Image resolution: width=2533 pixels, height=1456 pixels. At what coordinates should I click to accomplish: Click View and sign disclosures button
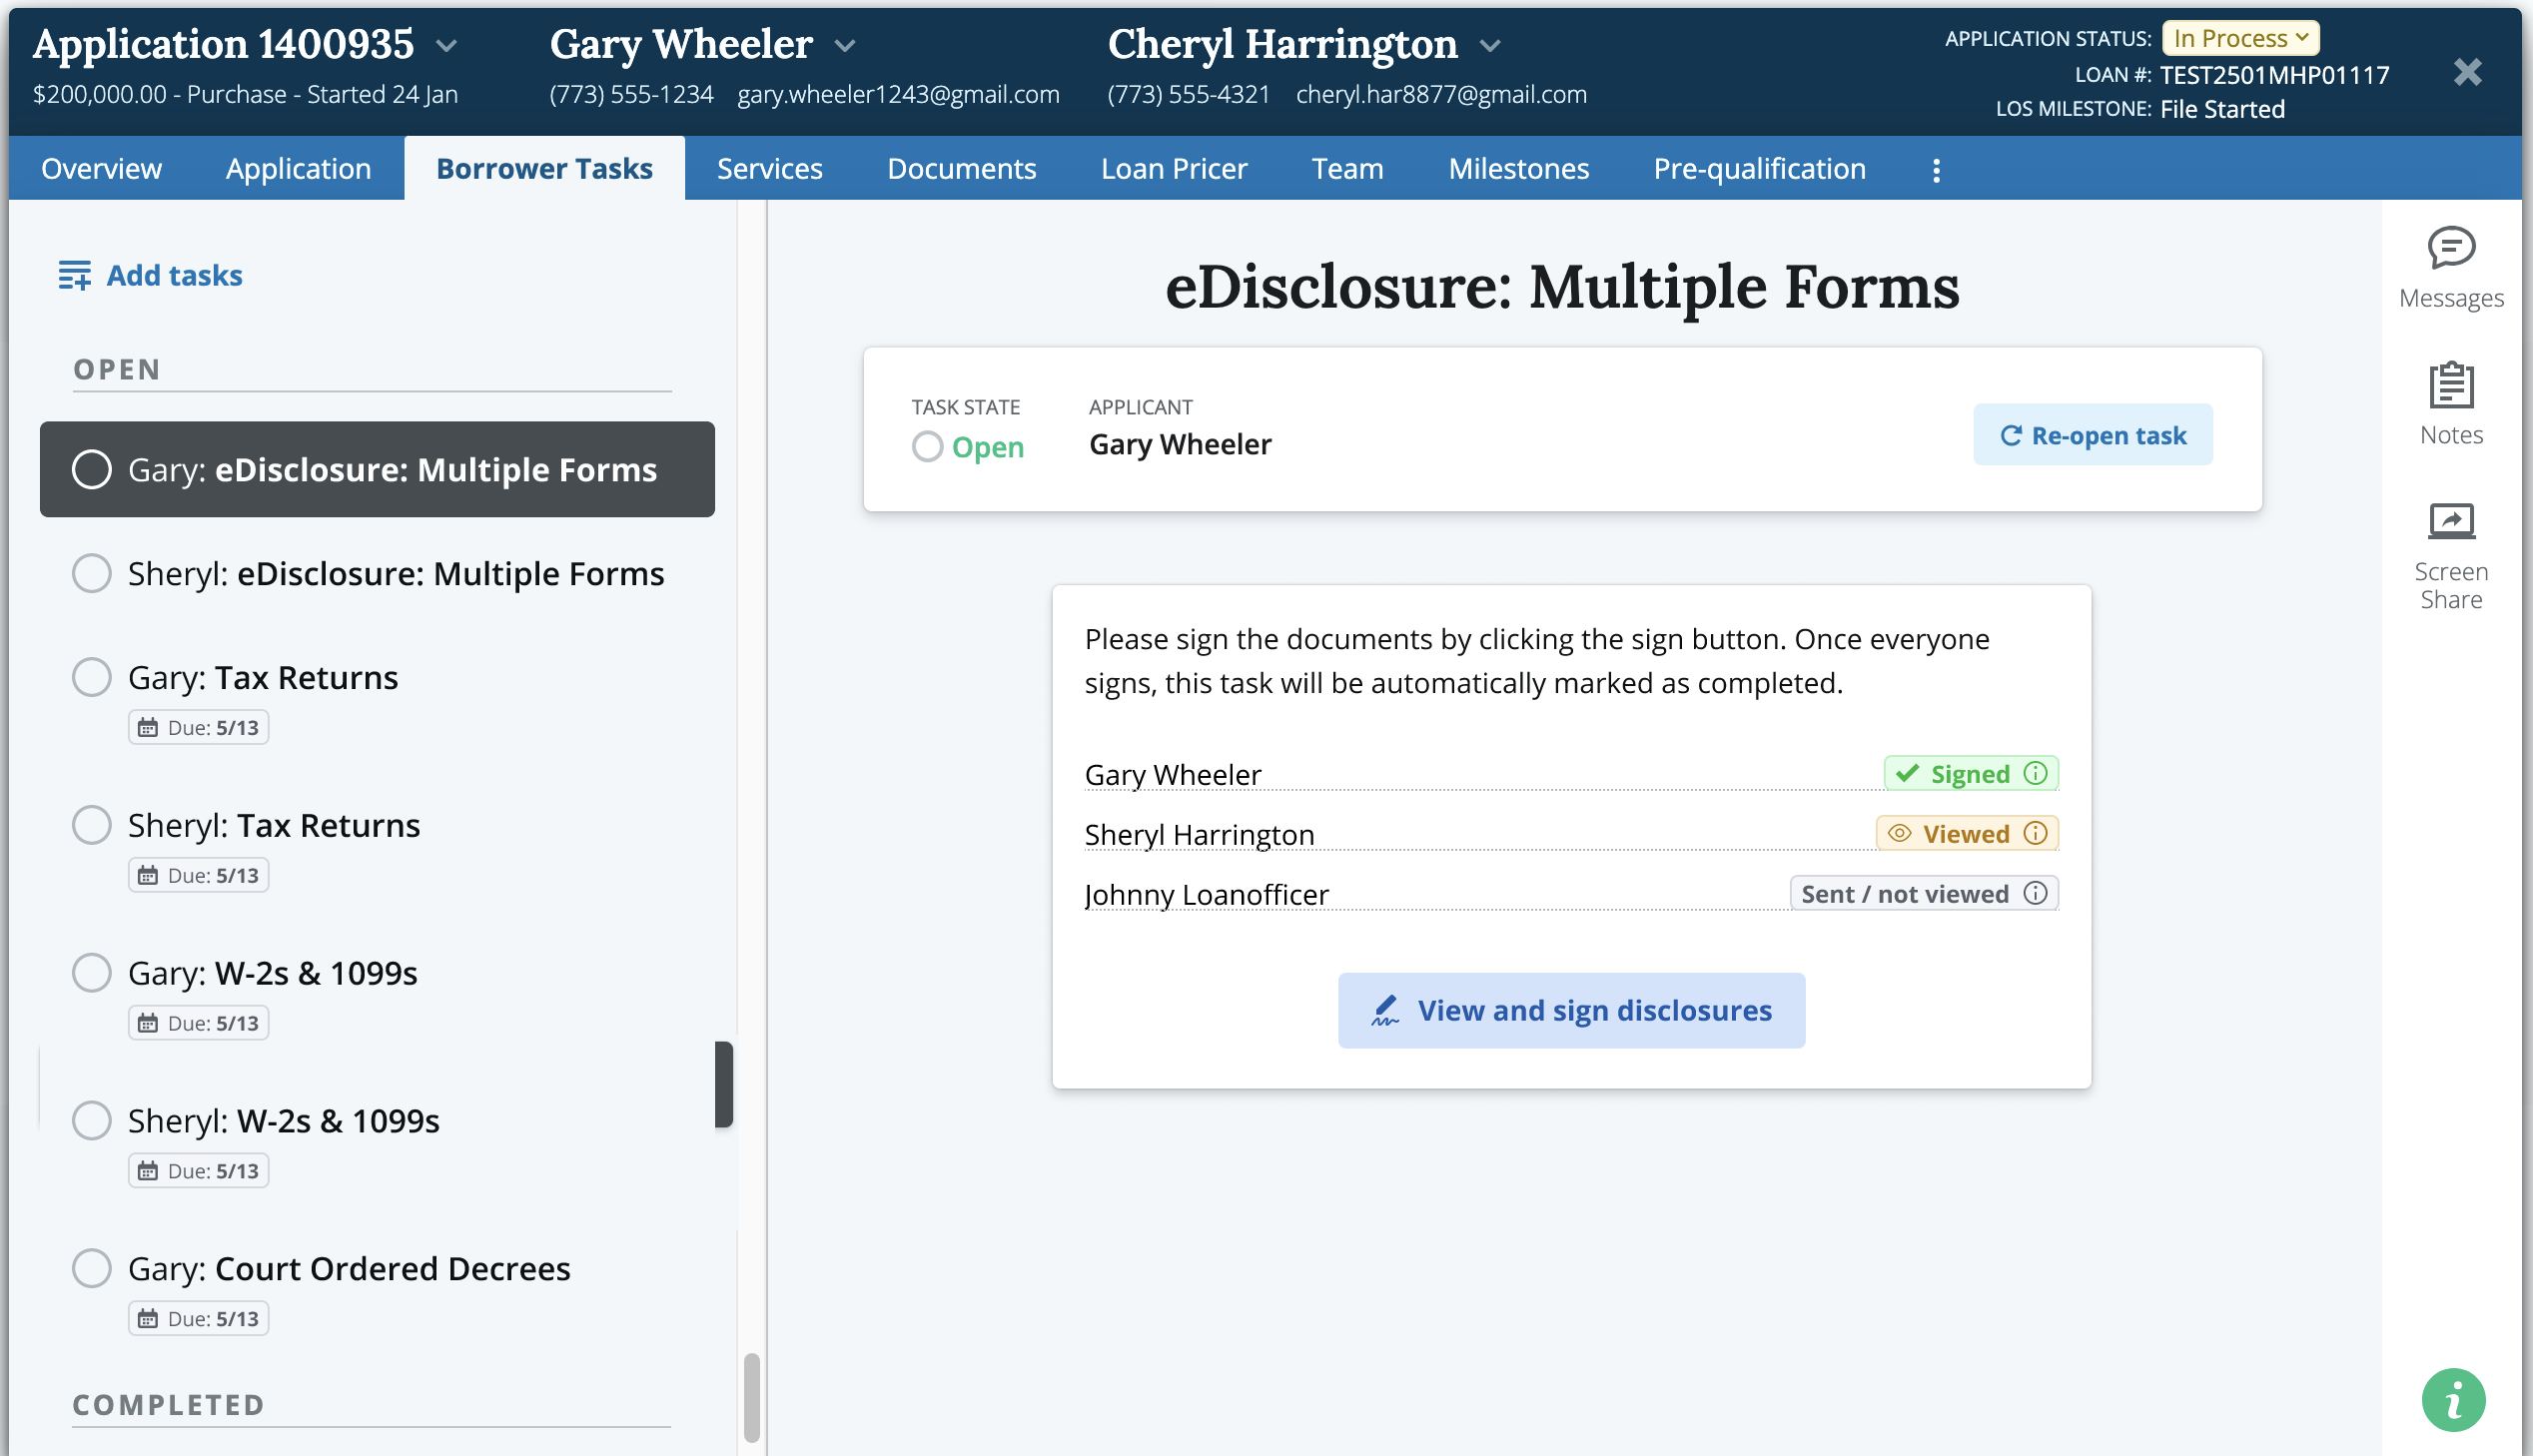(x=1571, y=1010)
